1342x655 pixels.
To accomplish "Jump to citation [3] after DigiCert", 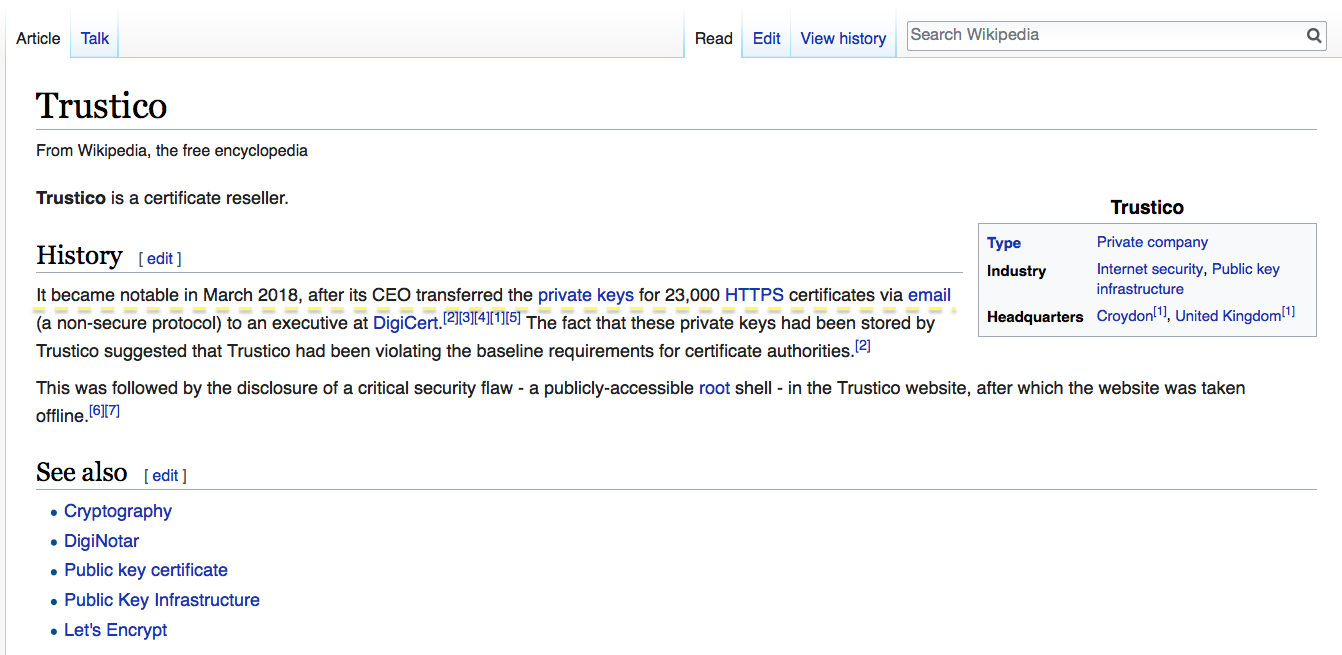I will point(466,318).
